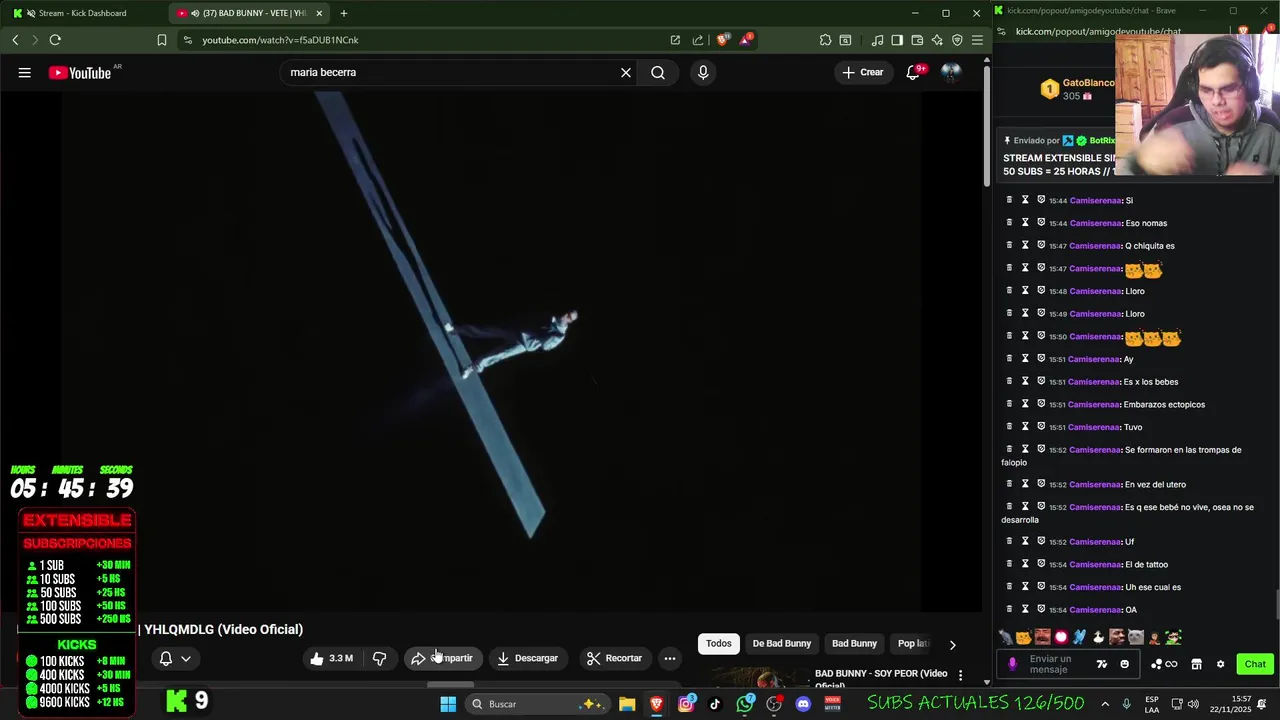Open File Explorer from taskbar
Viewport: 1280px width, 720px height.
[x=627, y=704]
